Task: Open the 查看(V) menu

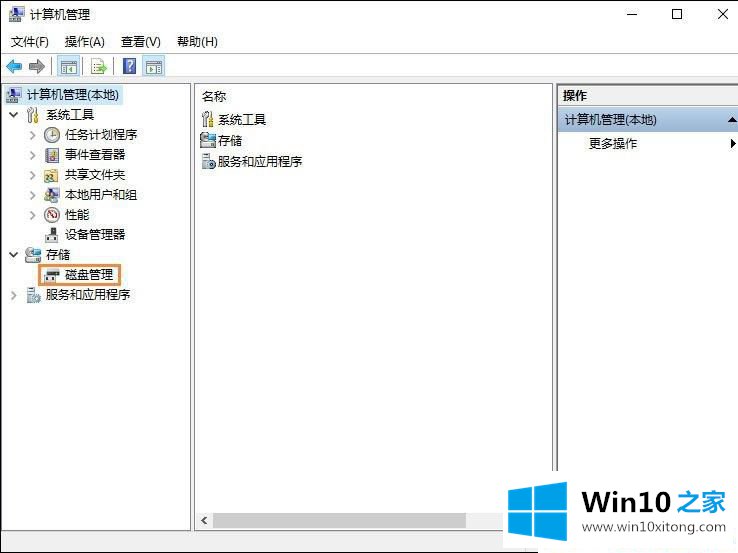Action: point(141,42)
